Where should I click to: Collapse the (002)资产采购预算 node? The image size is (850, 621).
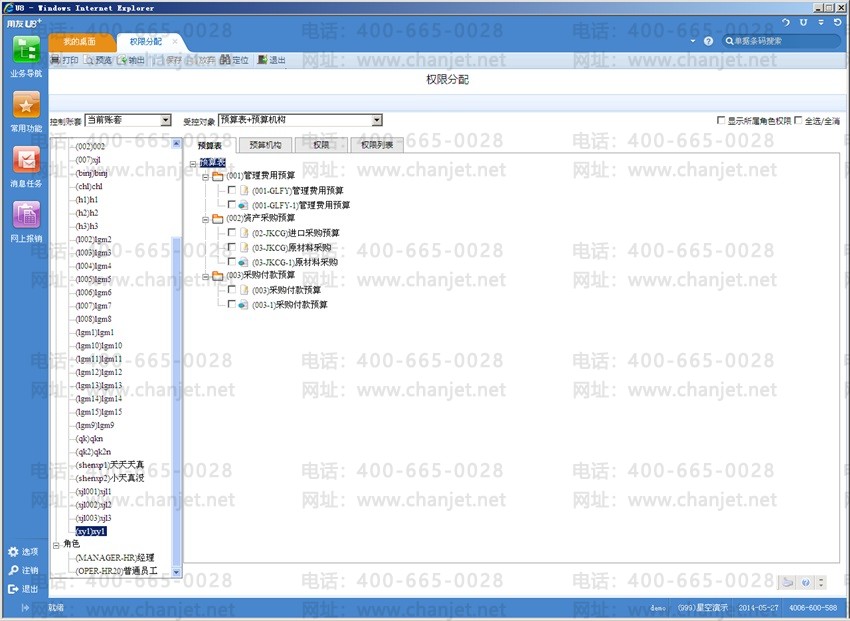point(205,219)
